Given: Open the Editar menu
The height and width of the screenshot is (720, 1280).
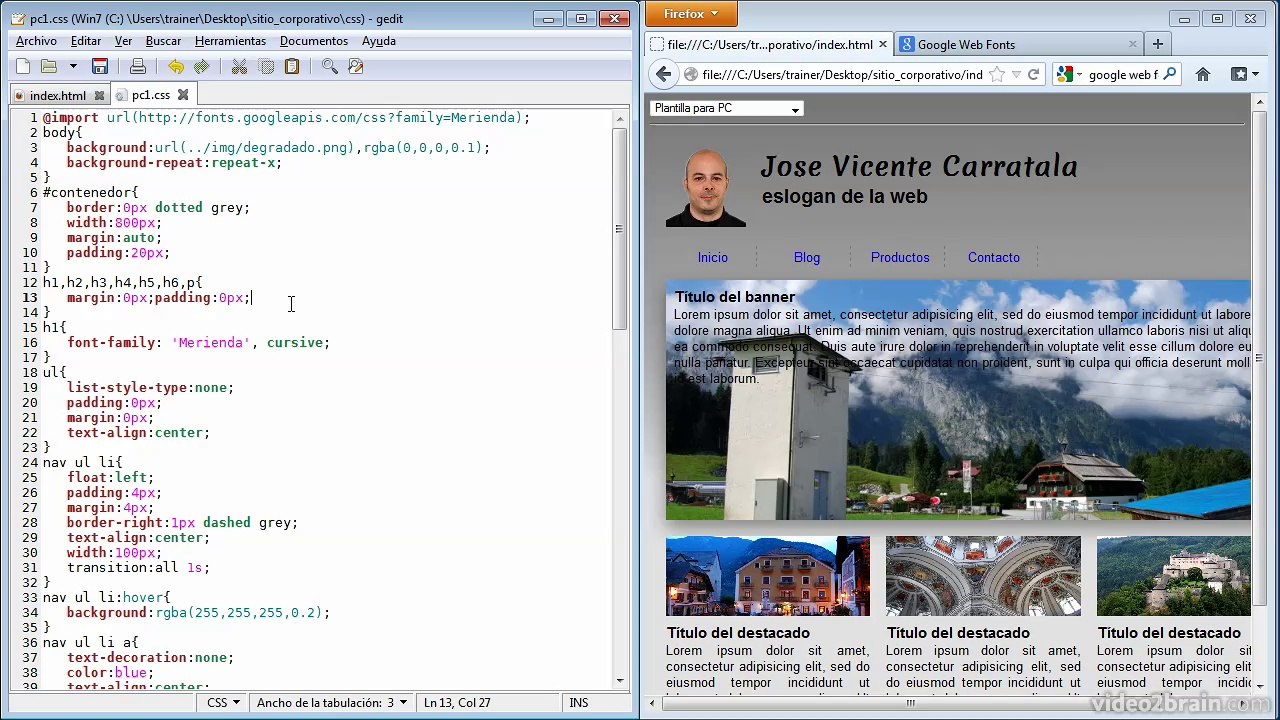Looking at the screenshot, I should pos(86,41).
